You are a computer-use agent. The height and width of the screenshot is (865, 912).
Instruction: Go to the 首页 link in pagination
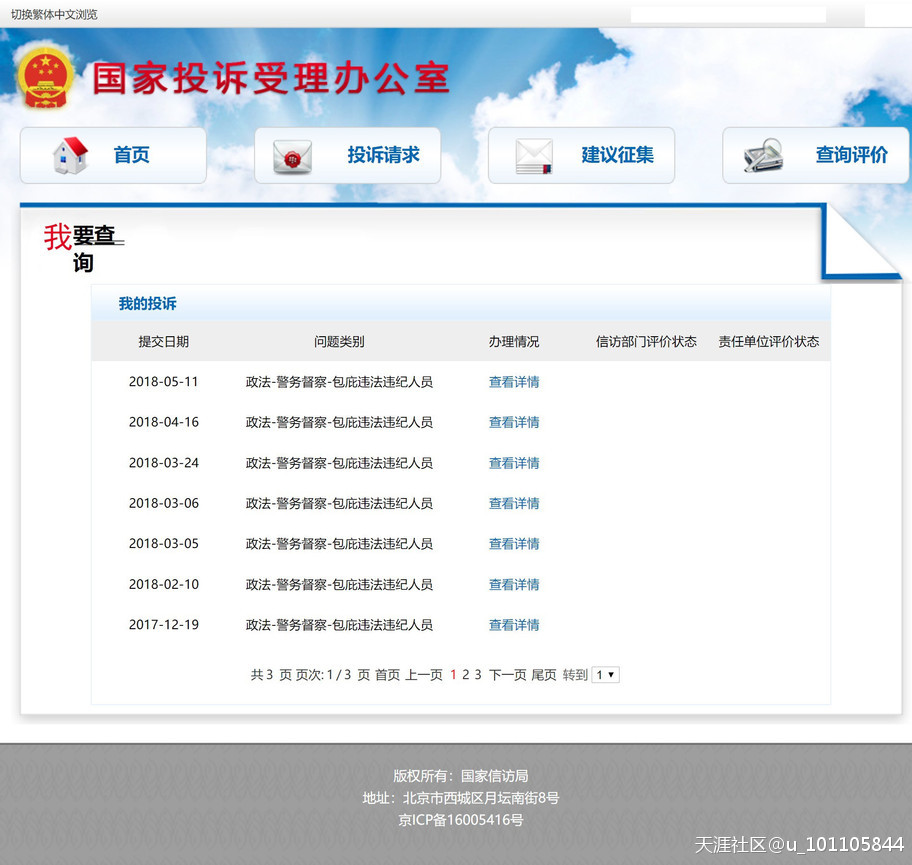point(387,674)
